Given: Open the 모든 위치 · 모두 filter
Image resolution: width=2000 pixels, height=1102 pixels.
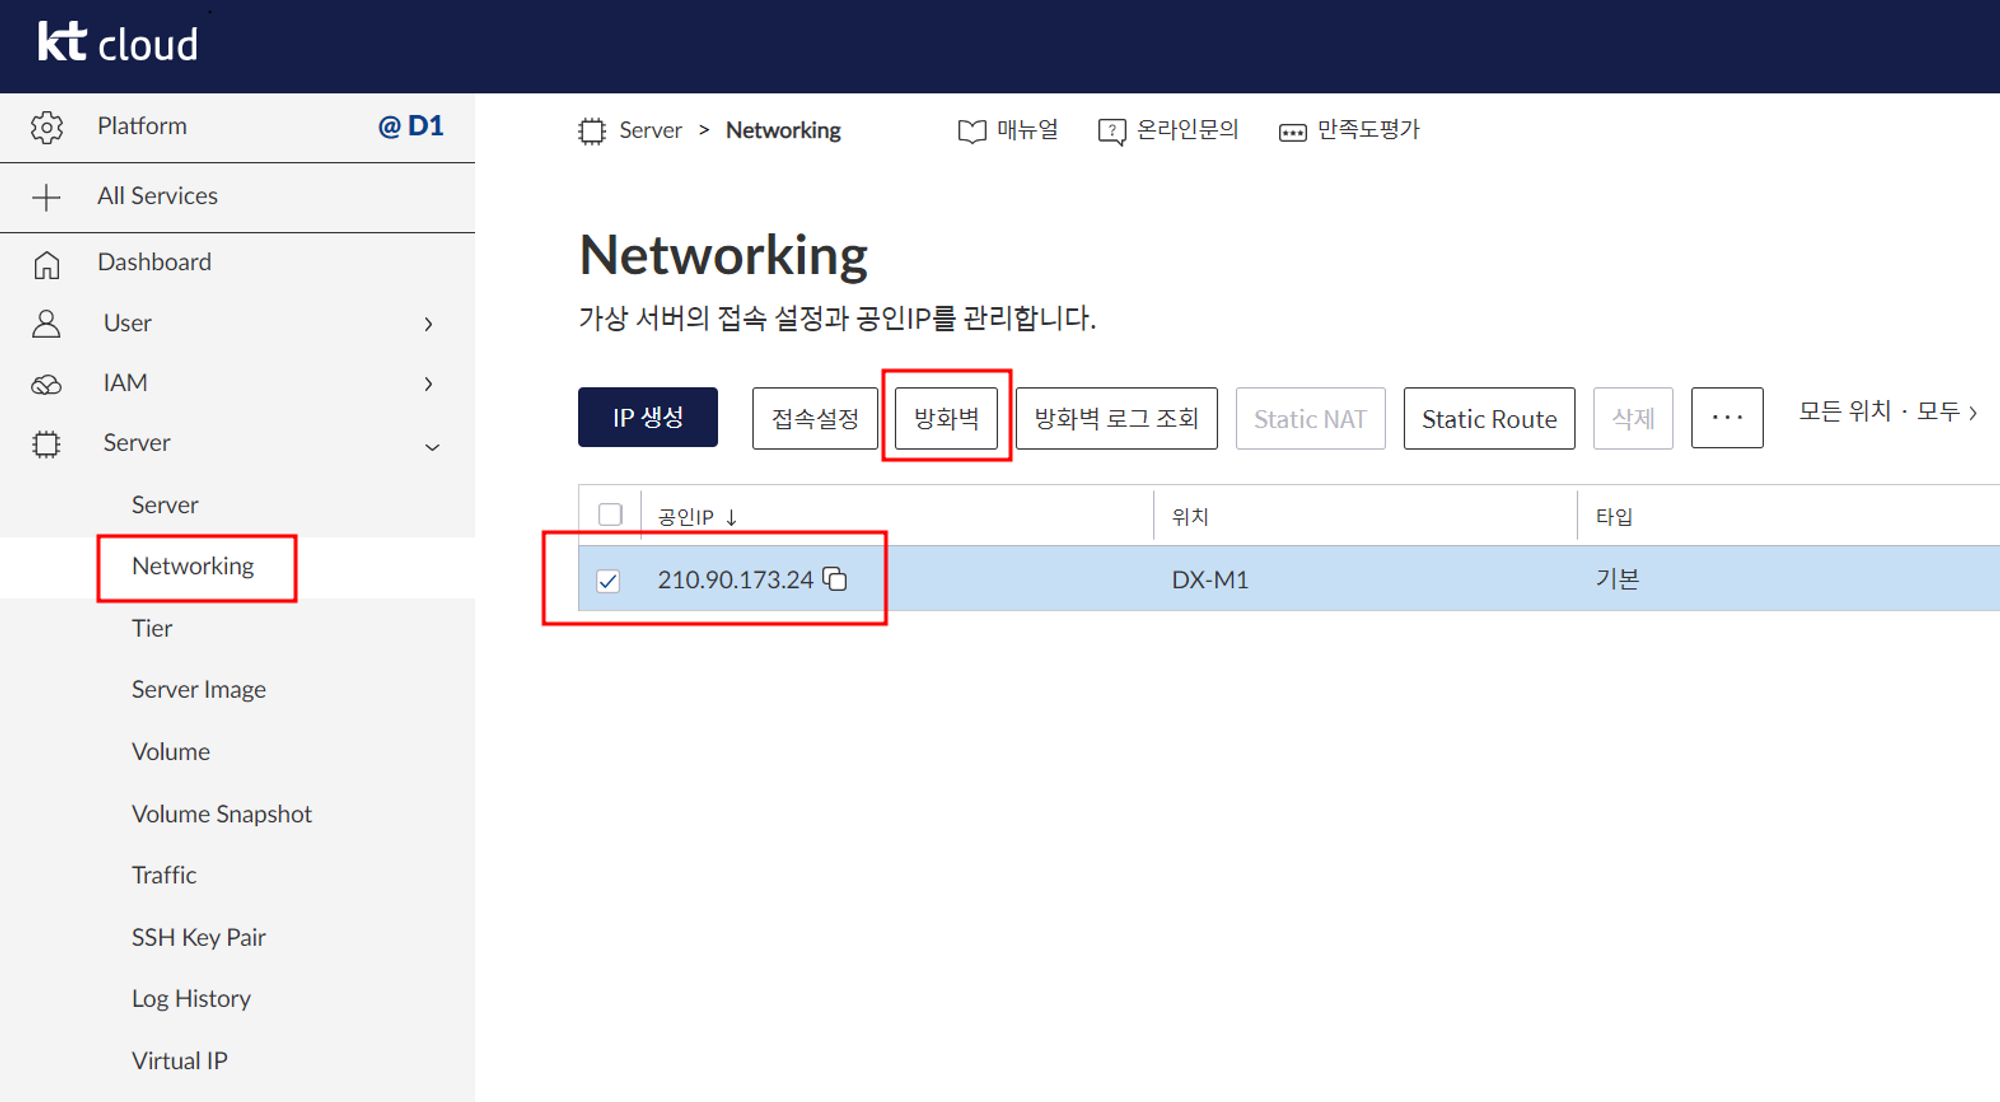Looking at the screenshot, I should point(1887,412).
